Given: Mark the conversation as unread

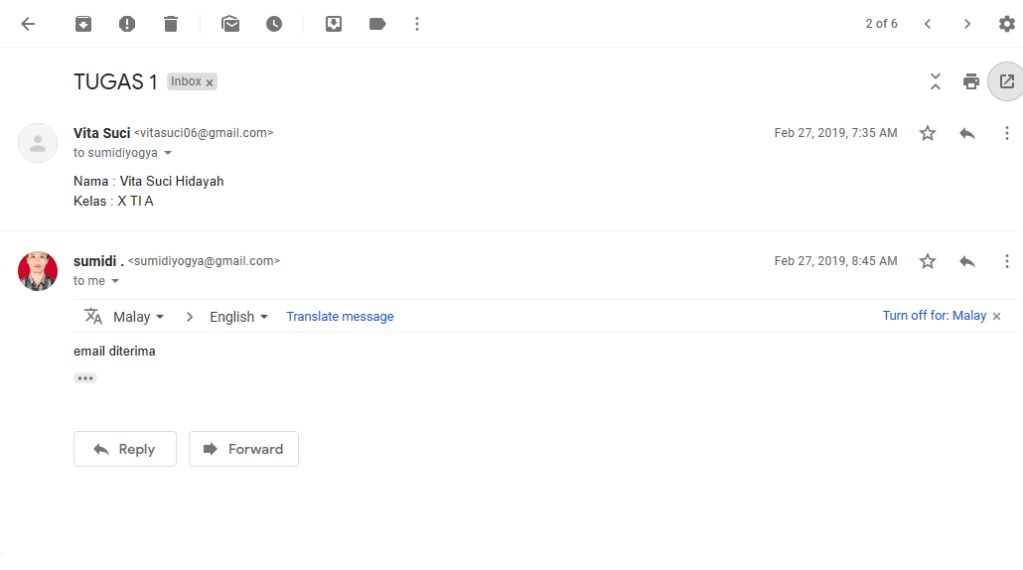Looking at the screenshot, I should coord(231,24).
